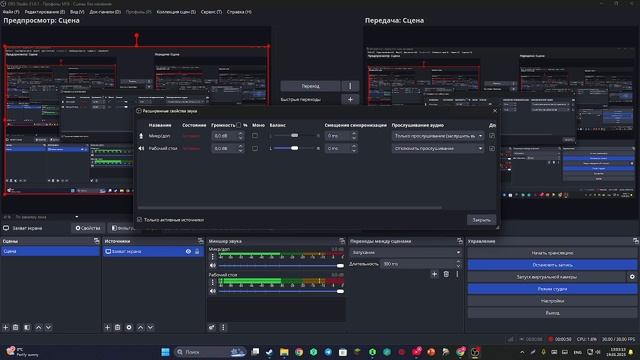The width and height of the screenshot is (640, 360).
Task: Click Остановить запись button
Action: click(552, 265)
